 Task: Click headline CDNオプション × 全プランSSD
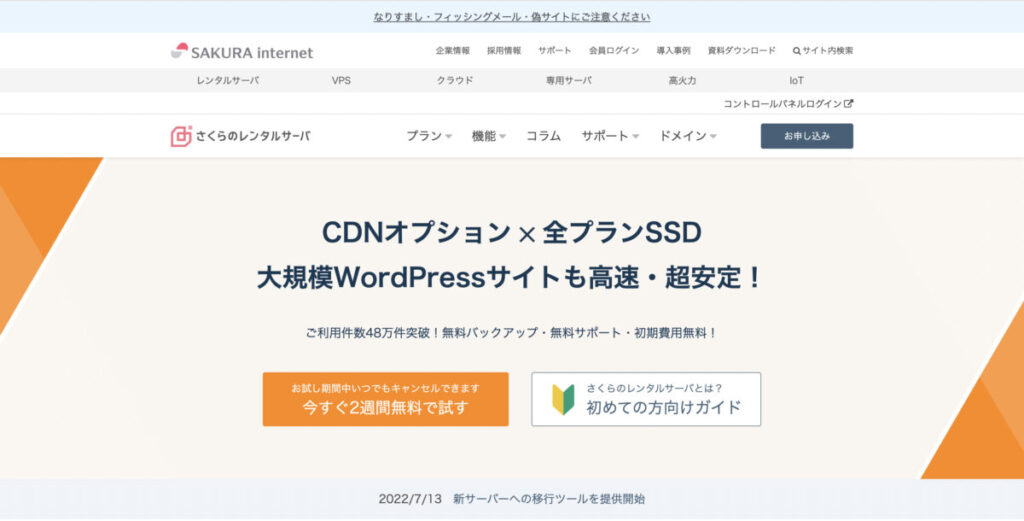tap(511, 233)
